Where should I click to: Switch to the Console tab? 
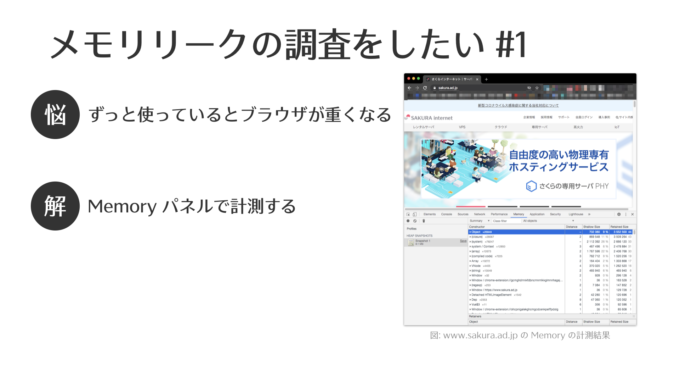(x=446, y=214)
